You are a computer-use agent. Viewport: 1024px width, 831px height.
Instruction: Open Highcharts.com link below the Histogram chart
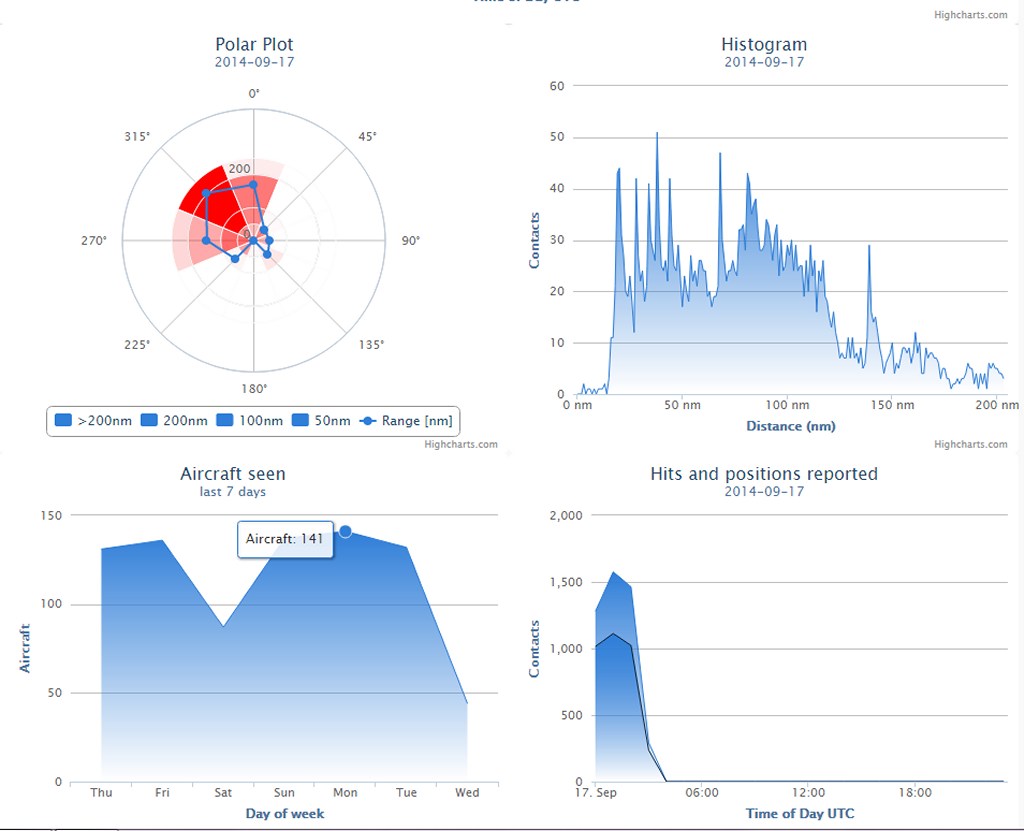[x=970, y=444]
